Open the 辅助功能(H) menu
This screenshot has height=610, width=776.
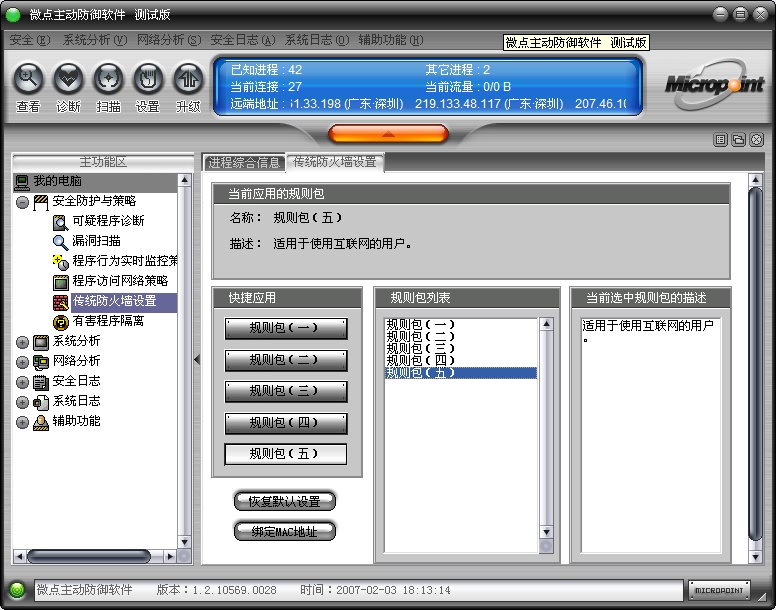pyautogui.click(x=391, y=40)
